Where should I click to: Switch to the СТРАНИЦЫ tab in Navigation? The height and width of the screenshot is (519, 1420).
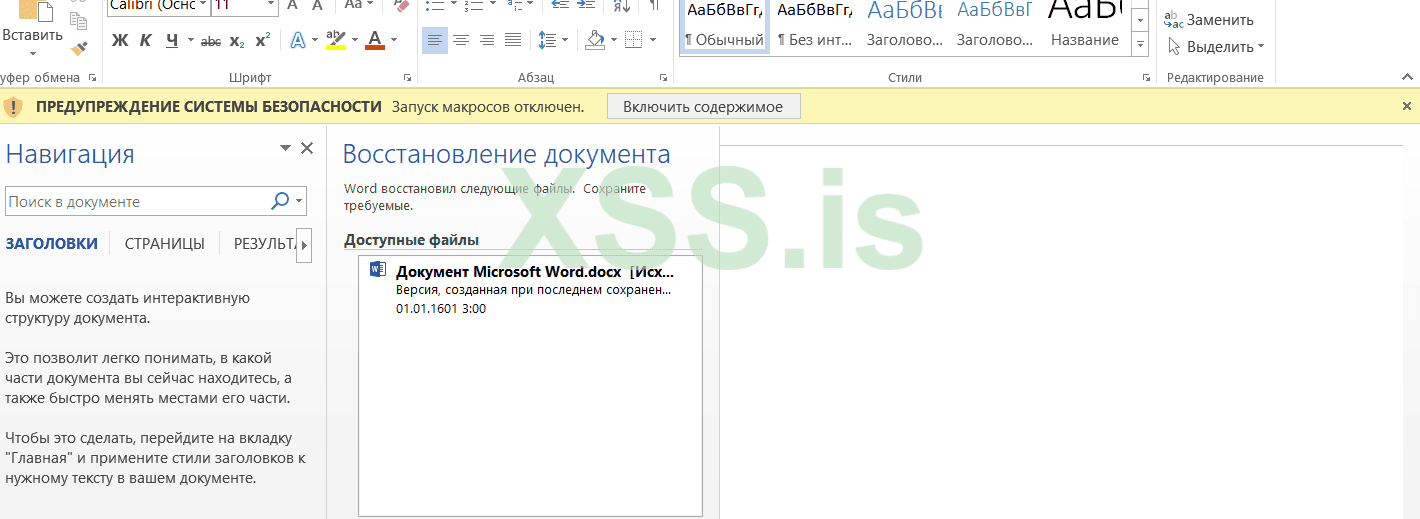tap(164, 244)
